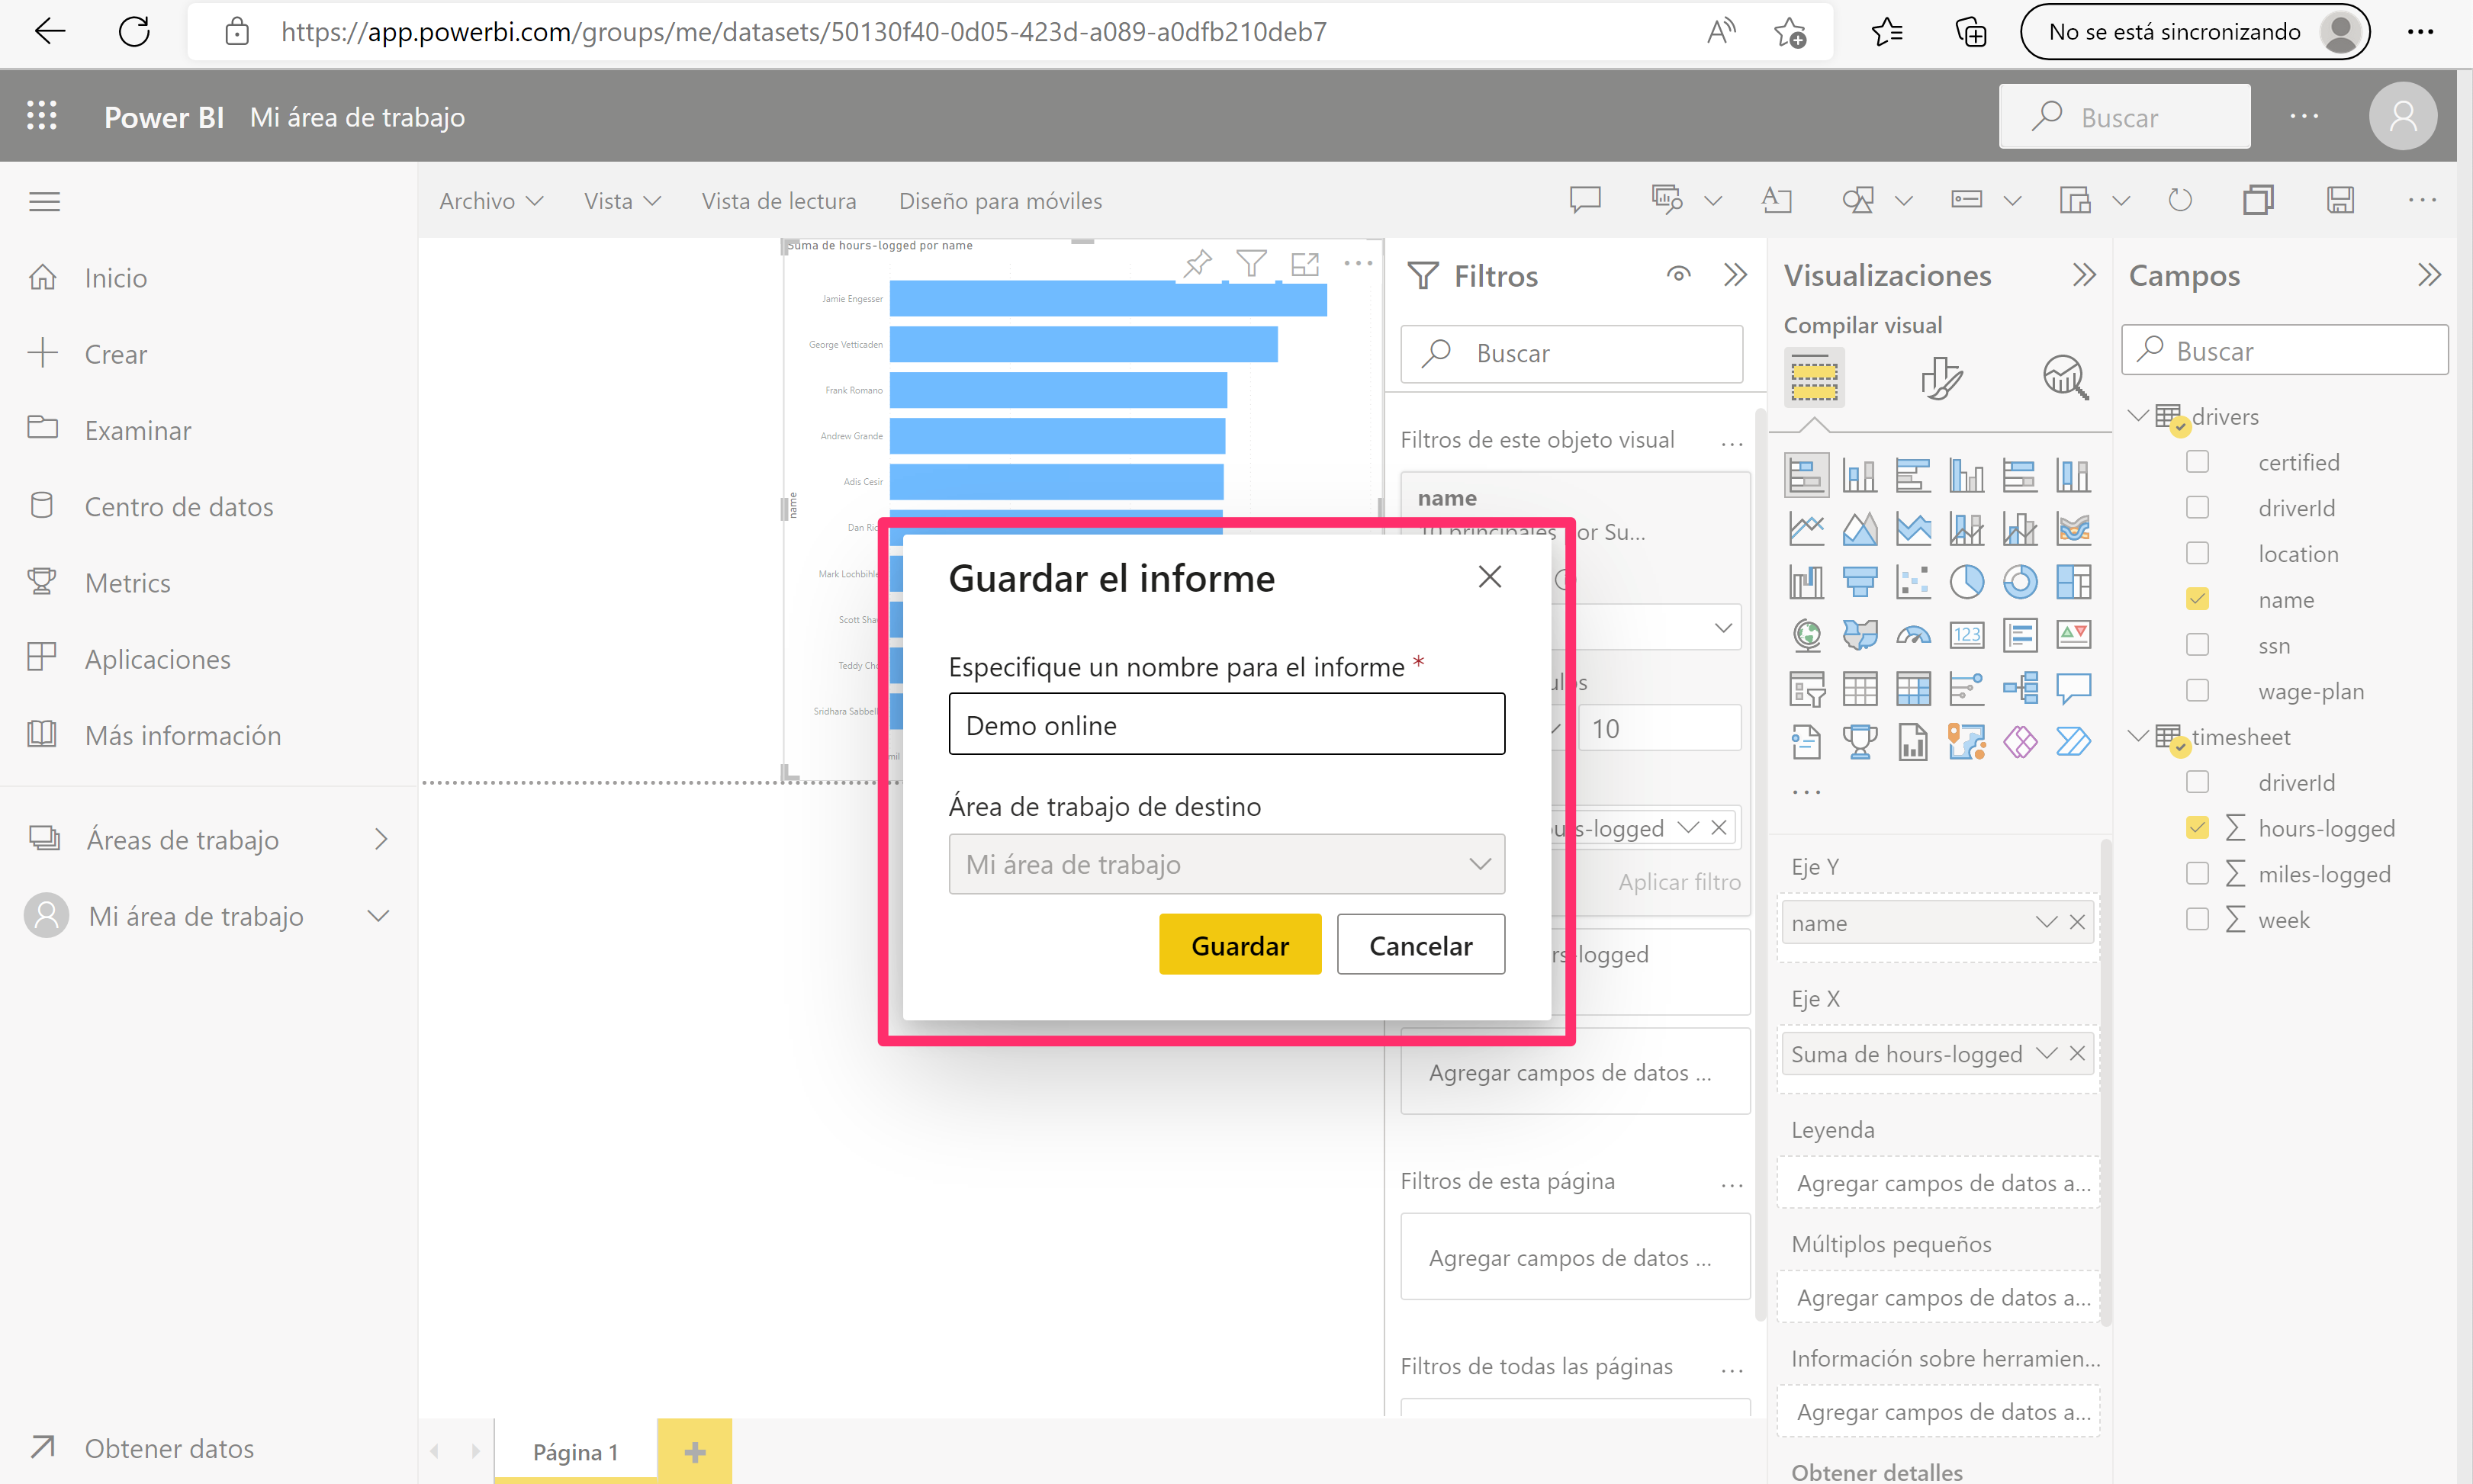
Task: Select the donut chart visualization
Action: click(2020, 581)
